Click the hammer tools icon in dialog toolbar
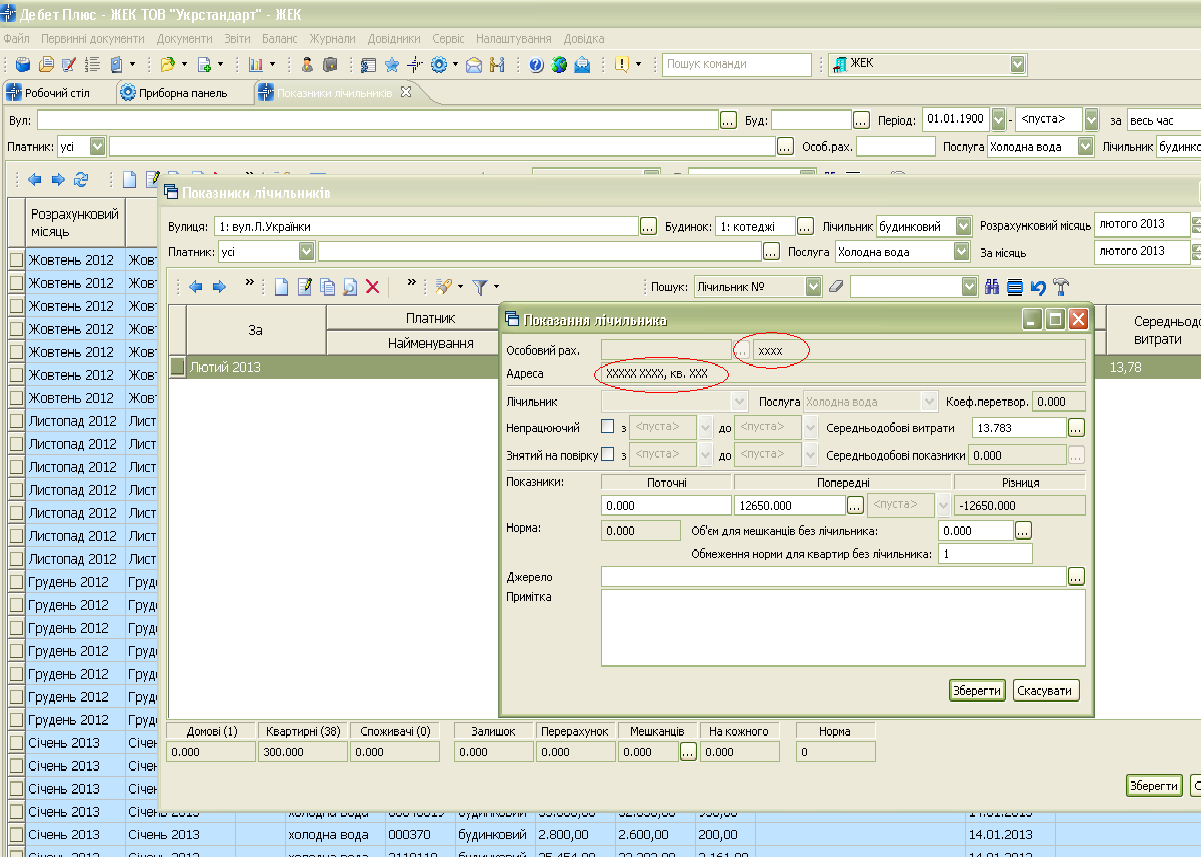The image size is (1201, 857). coord(1061,287)
